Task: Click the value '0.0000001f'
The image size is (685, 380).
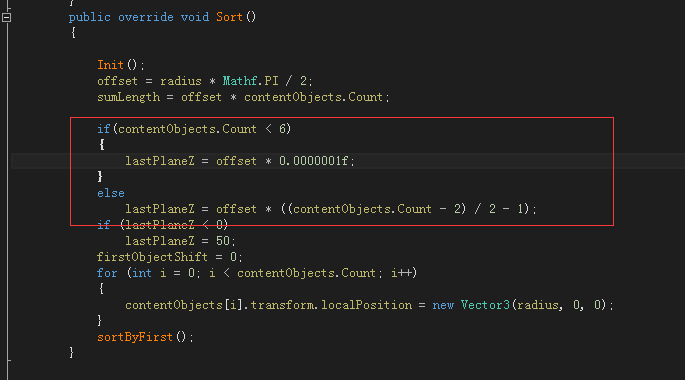Action: (x=314, y=161)
